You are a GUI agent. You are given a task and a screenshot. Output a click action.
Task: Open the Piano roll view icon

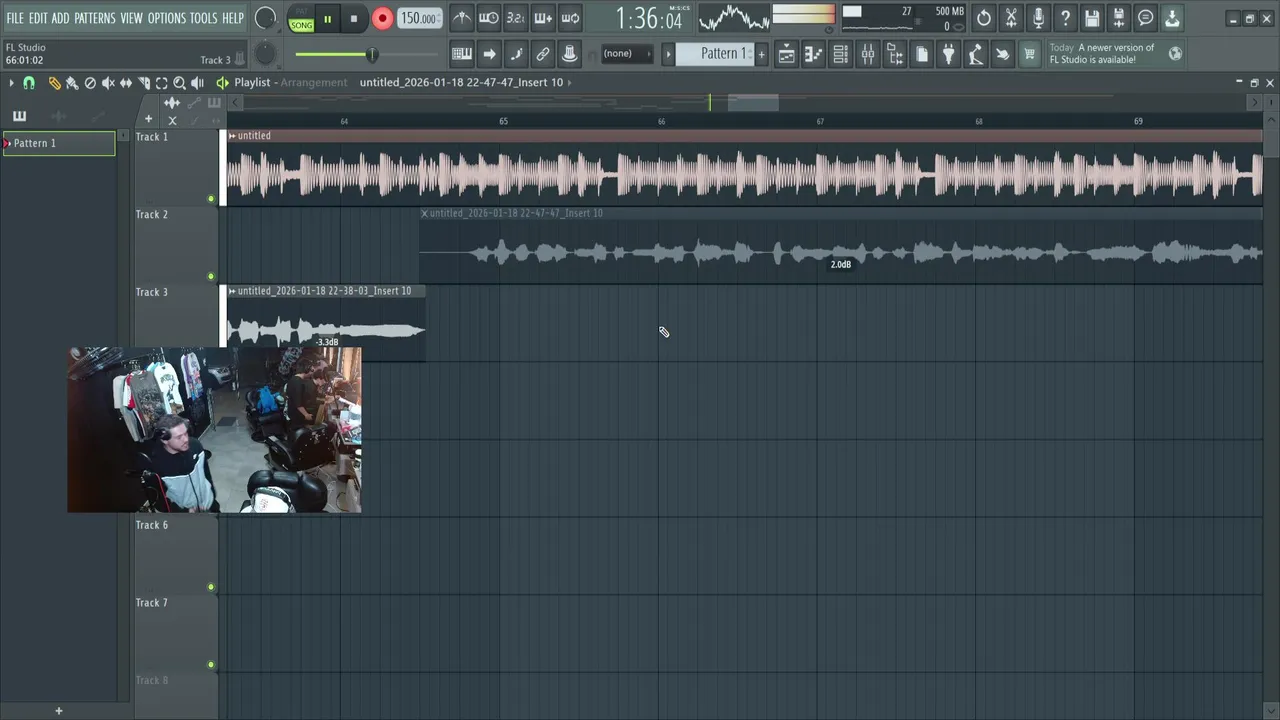click(x=814, y=54)
